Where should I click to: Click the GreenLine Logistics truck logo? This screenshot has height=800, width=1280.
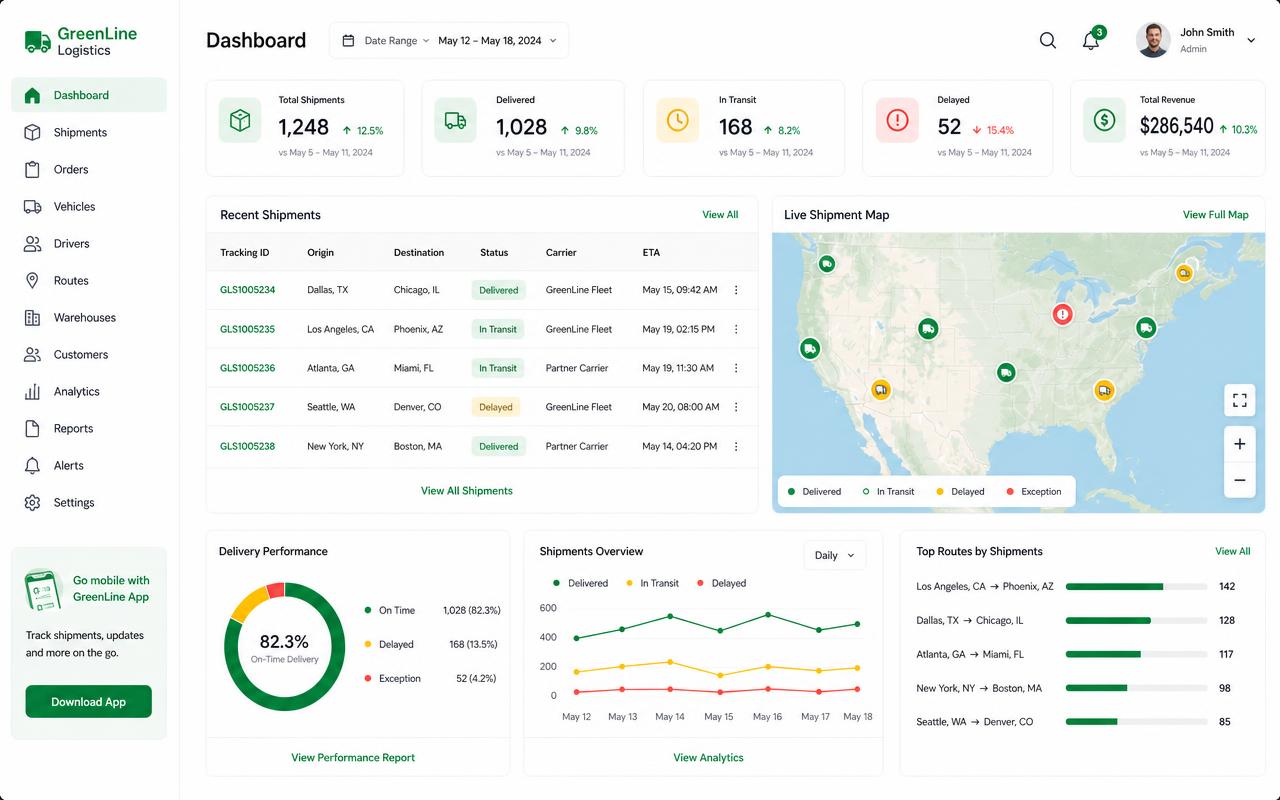[x=38, y=41]
